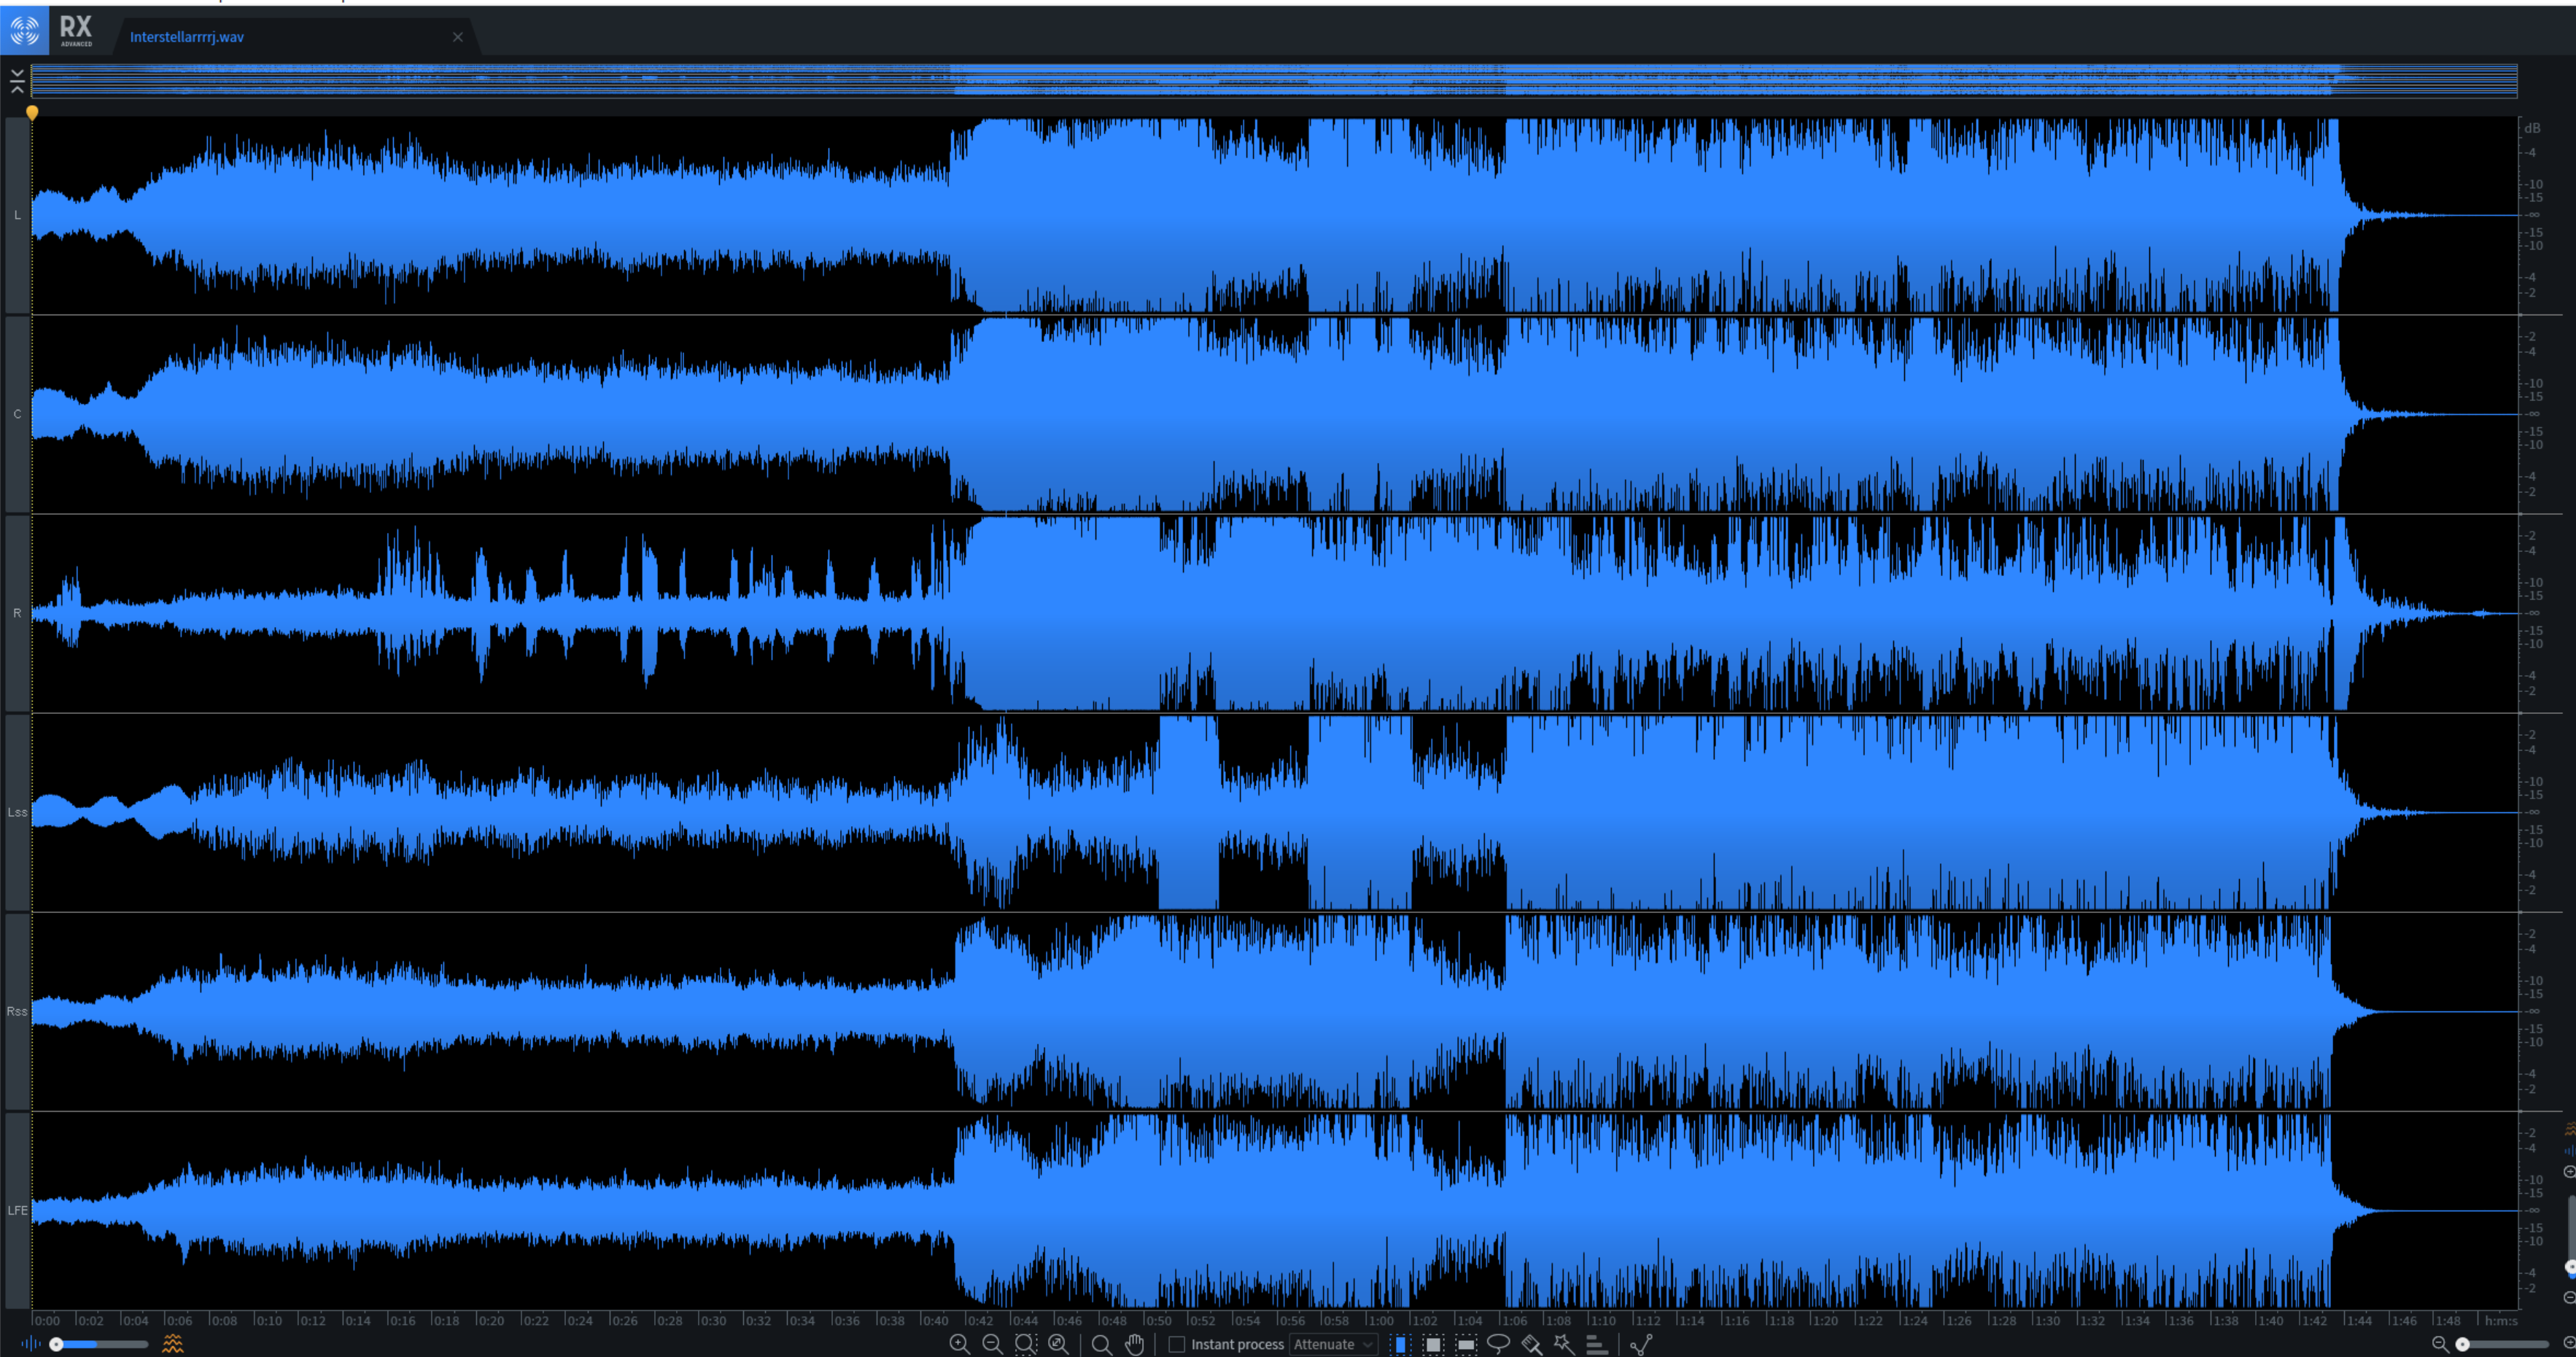
Task: Click the zoom in magnifier icon
Action: (959, 1344)
